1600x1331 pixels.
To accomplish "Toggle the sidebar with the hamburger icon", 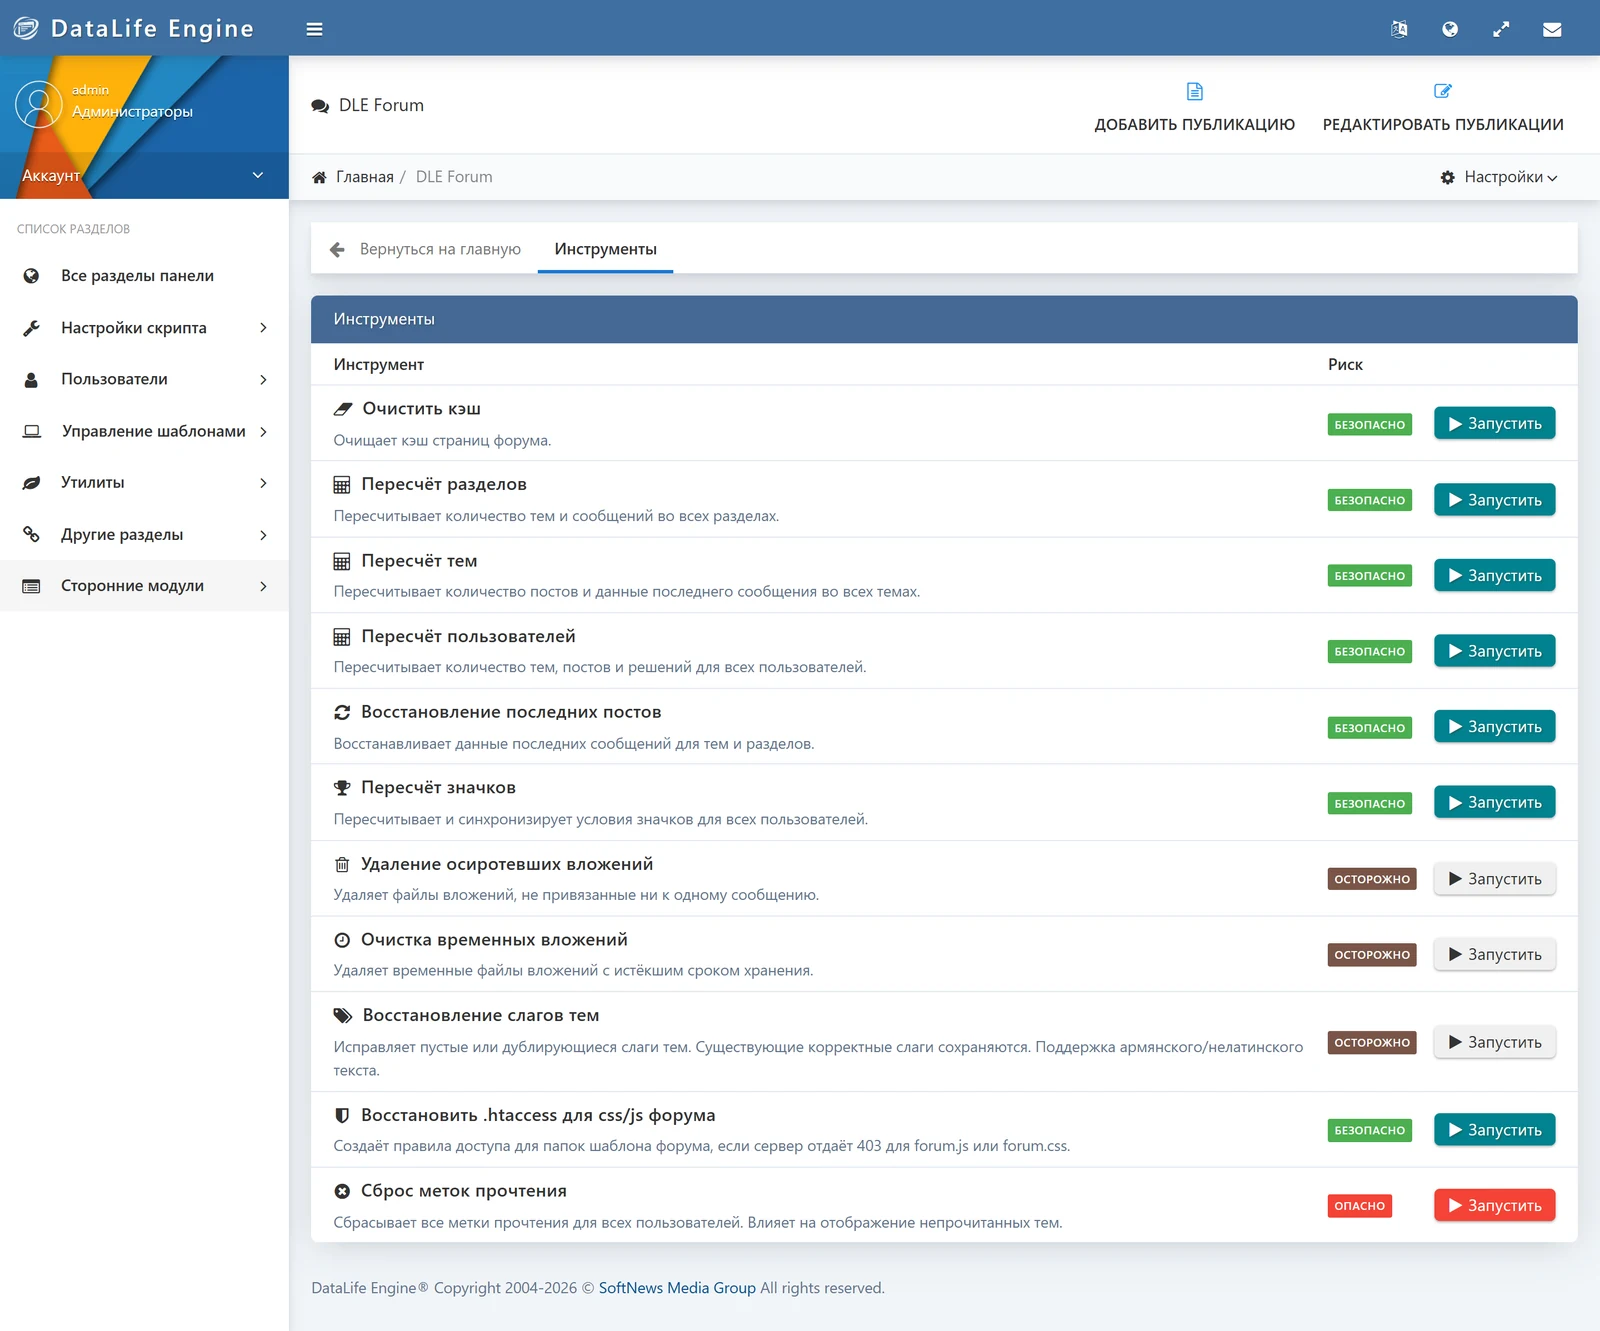I will point(314,29).
